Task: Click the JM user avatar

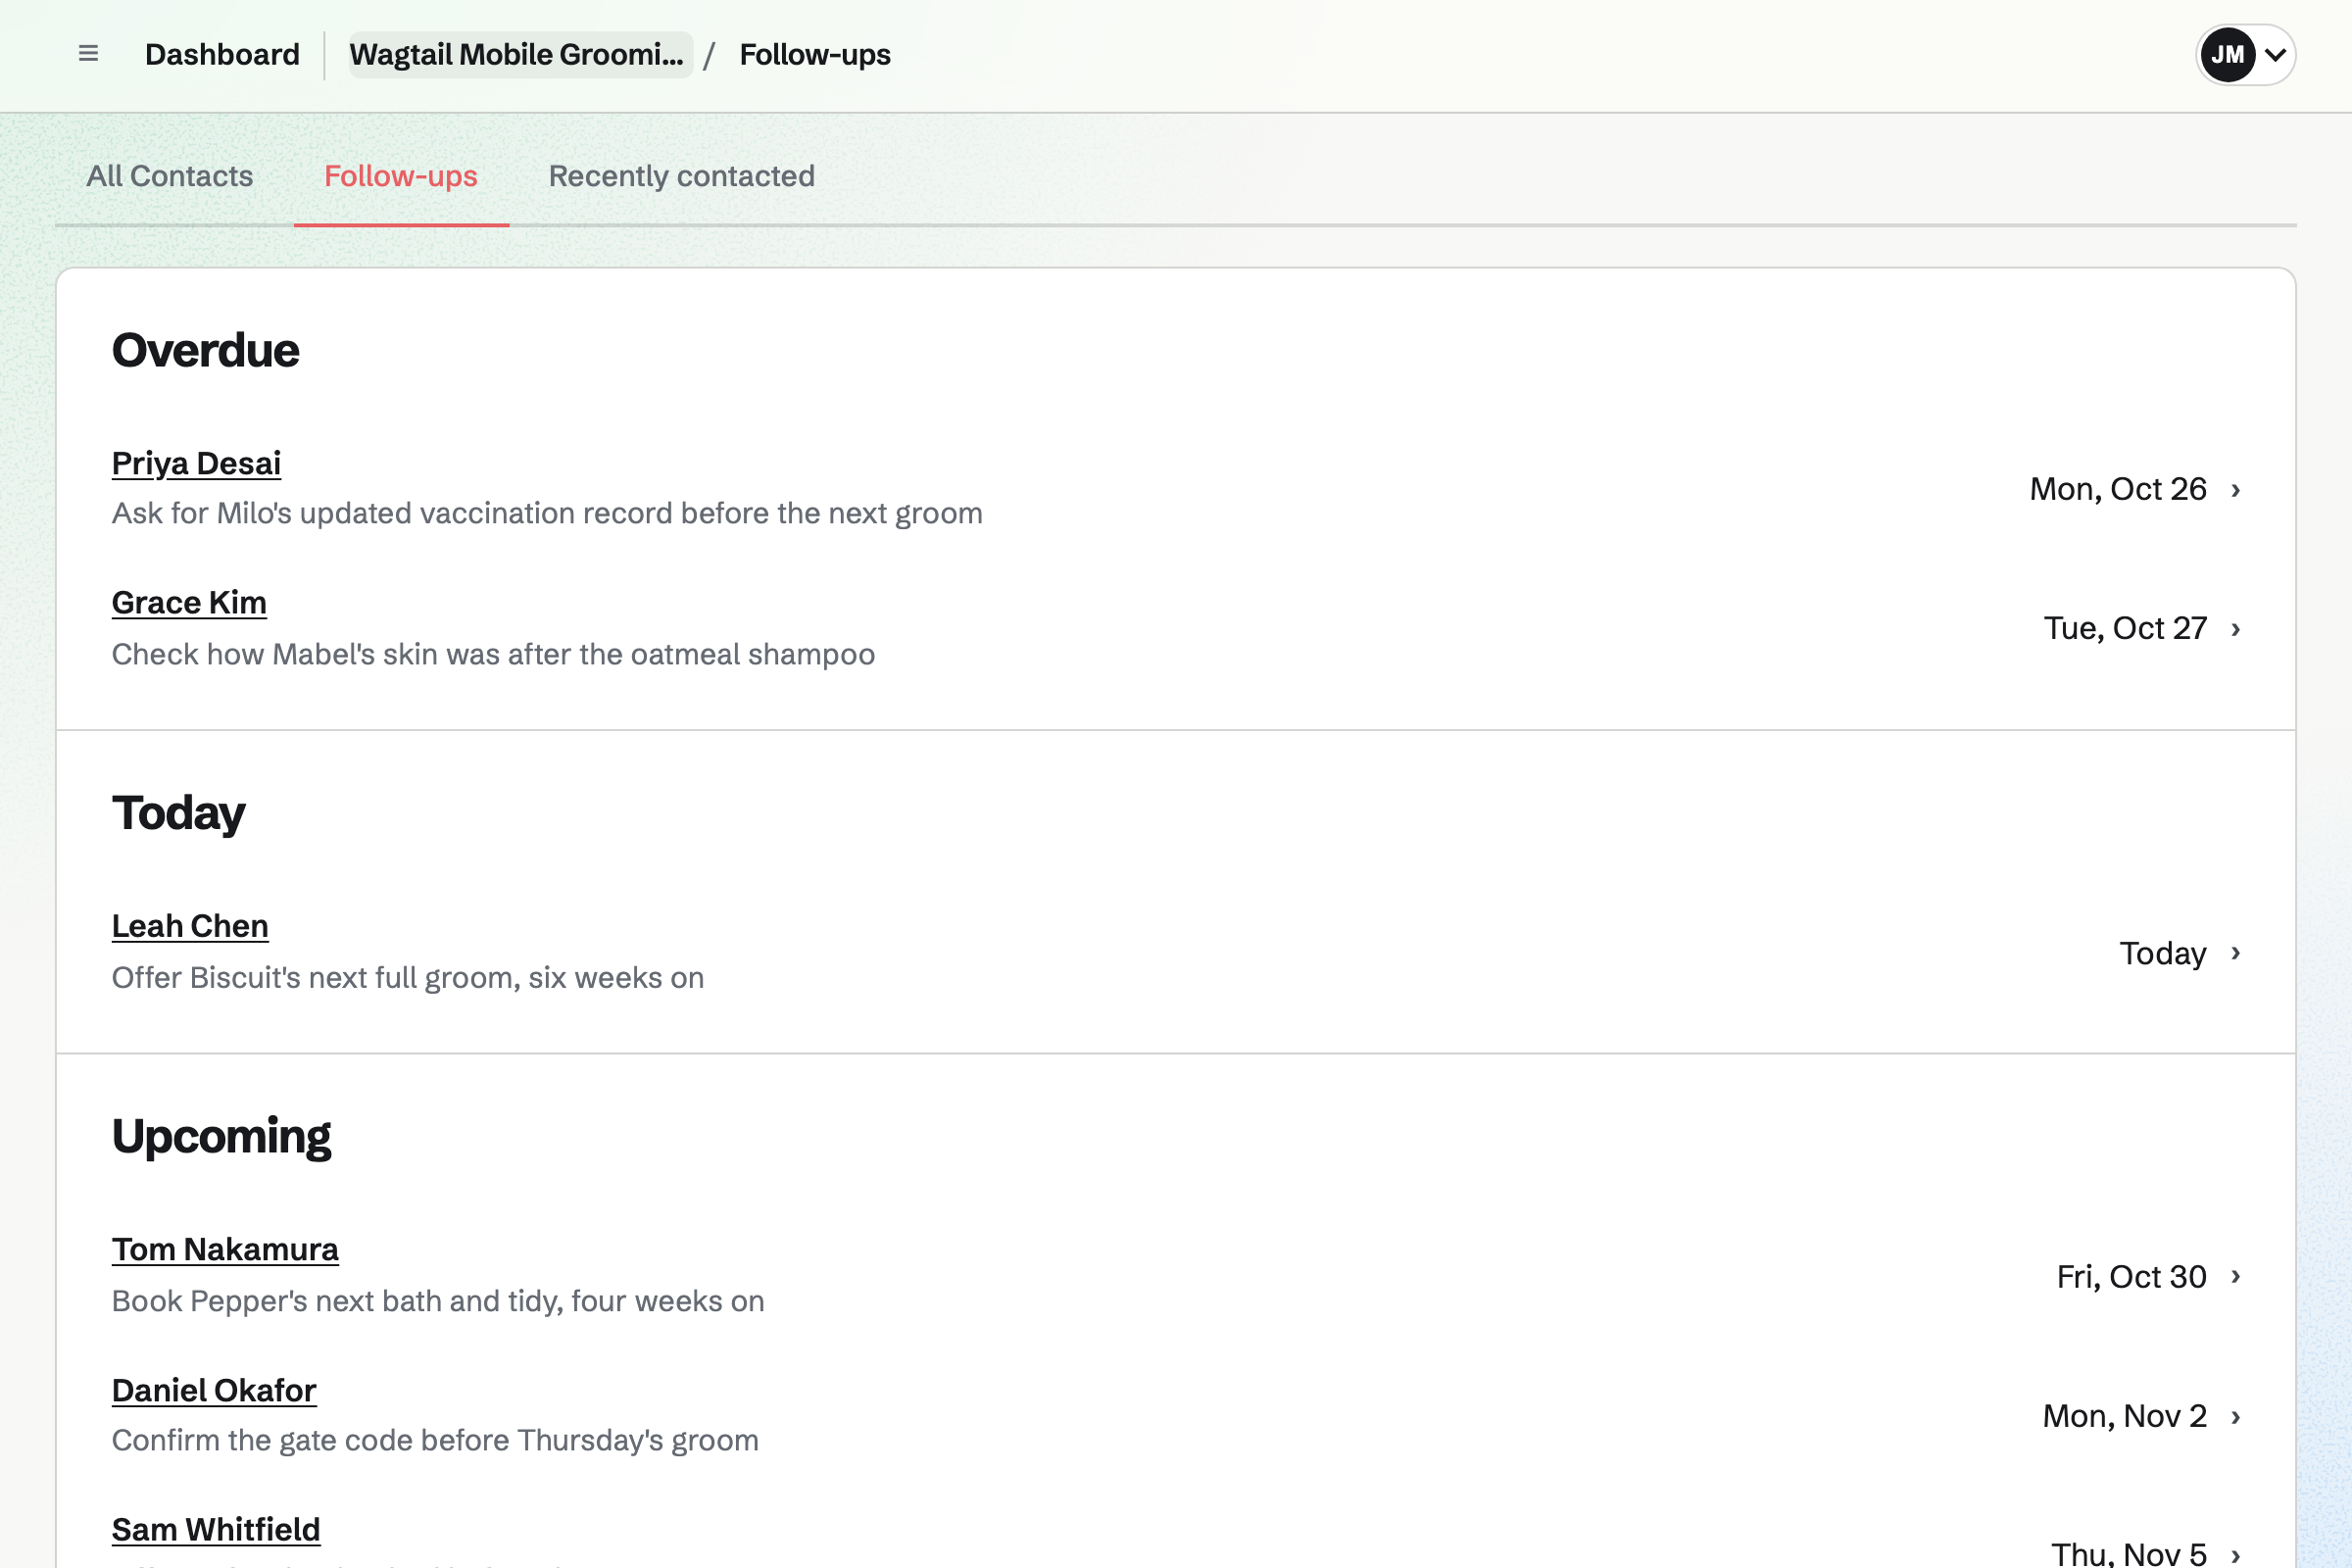Action: point(2227,55)
